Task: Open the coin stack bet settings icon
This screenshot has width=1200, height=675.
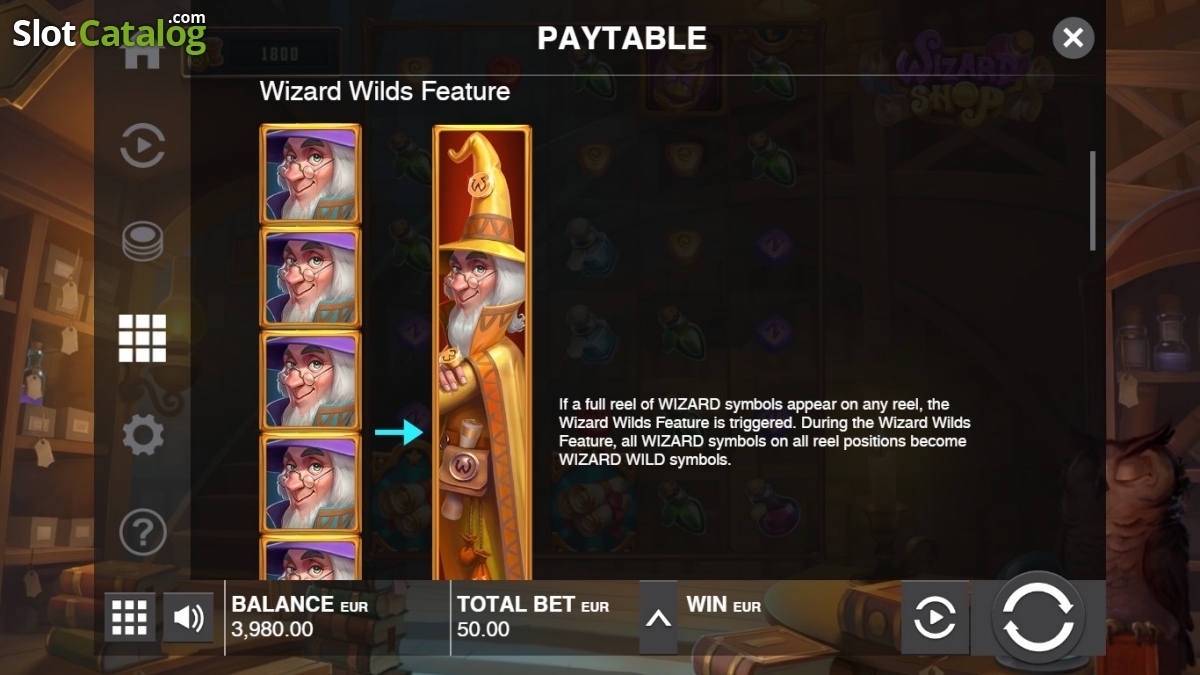Action: 143,241
